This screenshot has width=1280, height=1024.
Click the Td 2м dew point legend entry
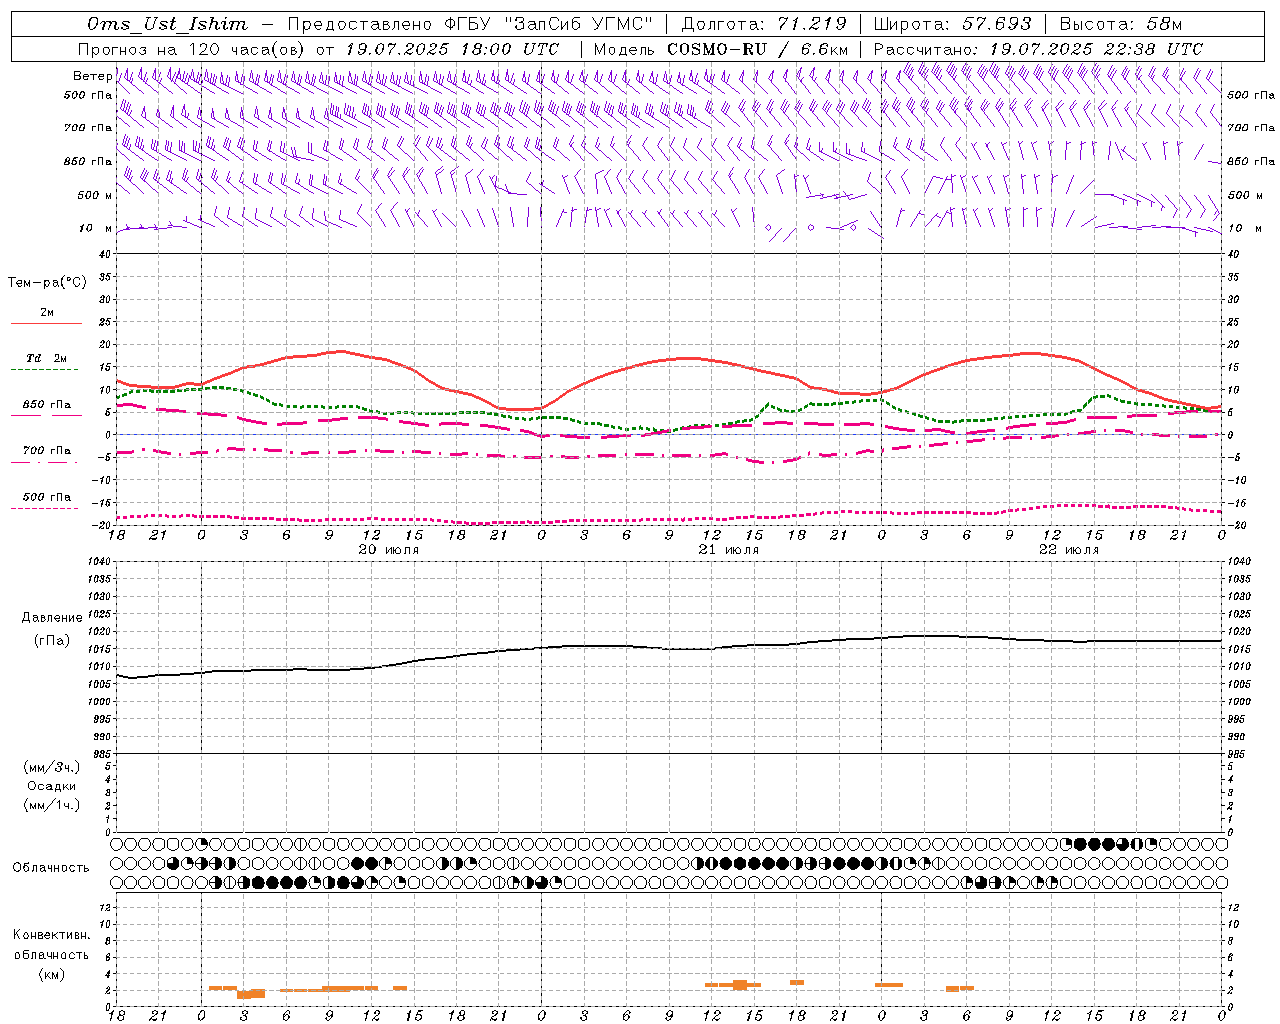point(47,358)
